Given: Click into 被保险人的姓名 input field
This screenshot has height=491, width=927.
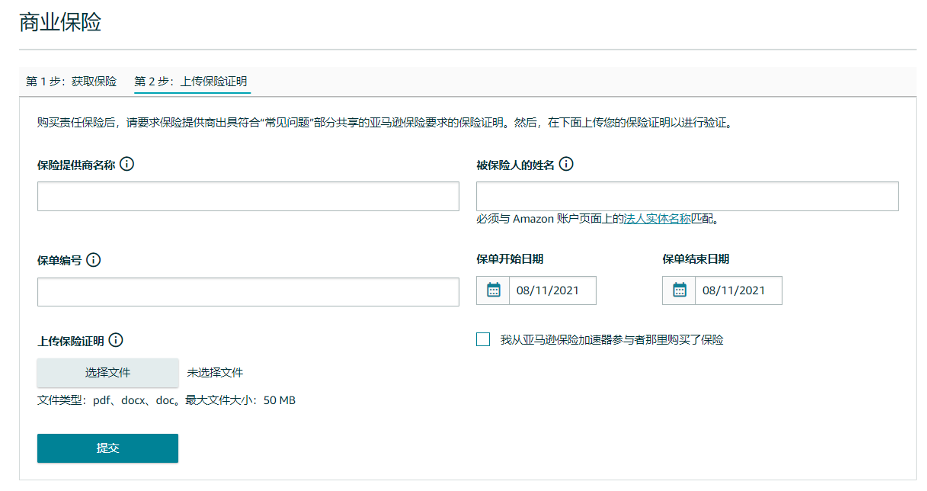Looking at the screenshot, I should coord(687,196).
